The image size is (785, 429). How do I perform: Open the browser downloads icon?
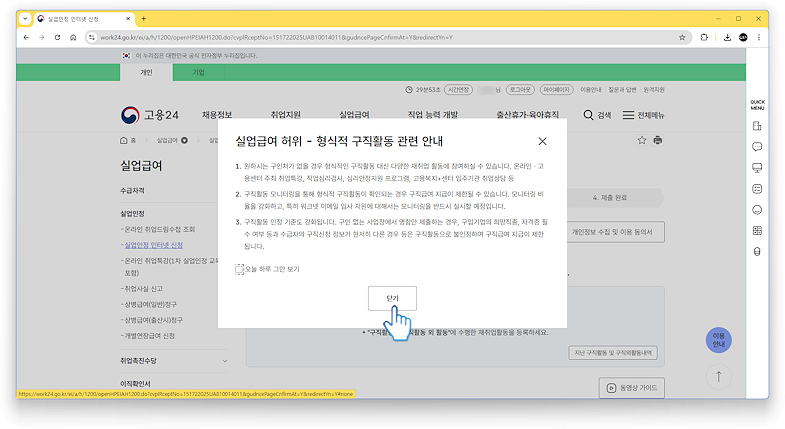(727, 38)
